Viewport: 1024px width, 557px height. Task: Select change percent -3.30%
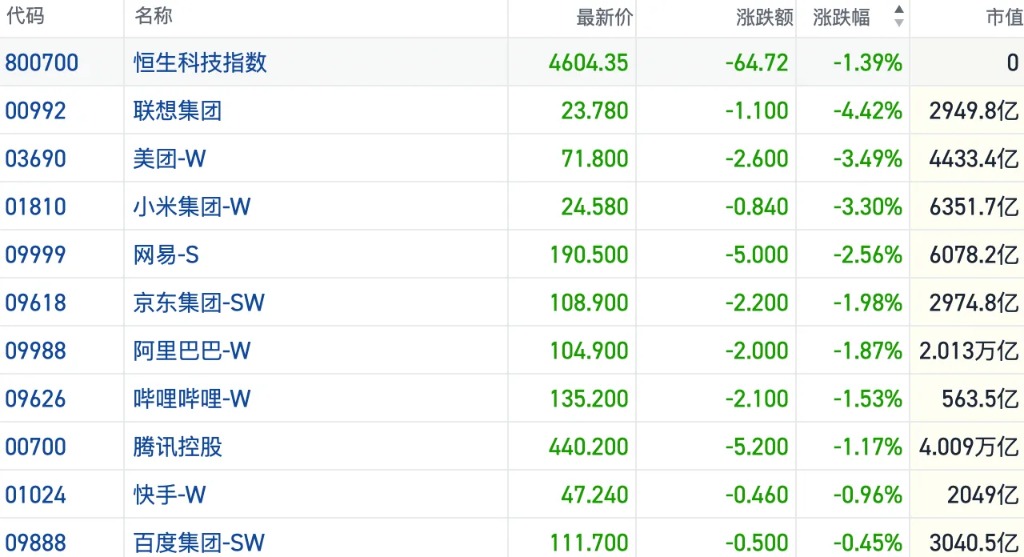coord(868,207)
